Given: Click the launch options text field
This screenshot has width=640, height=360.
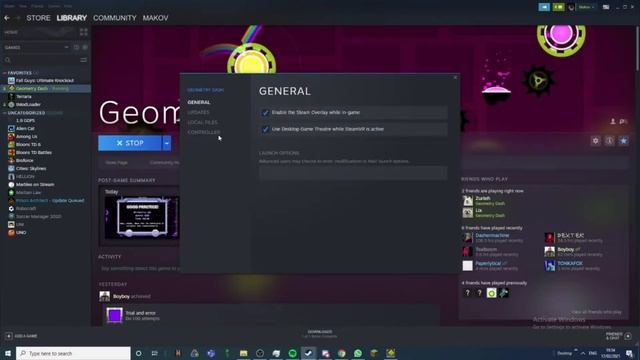Looking at the screenshot, I should tap(353, 173).
